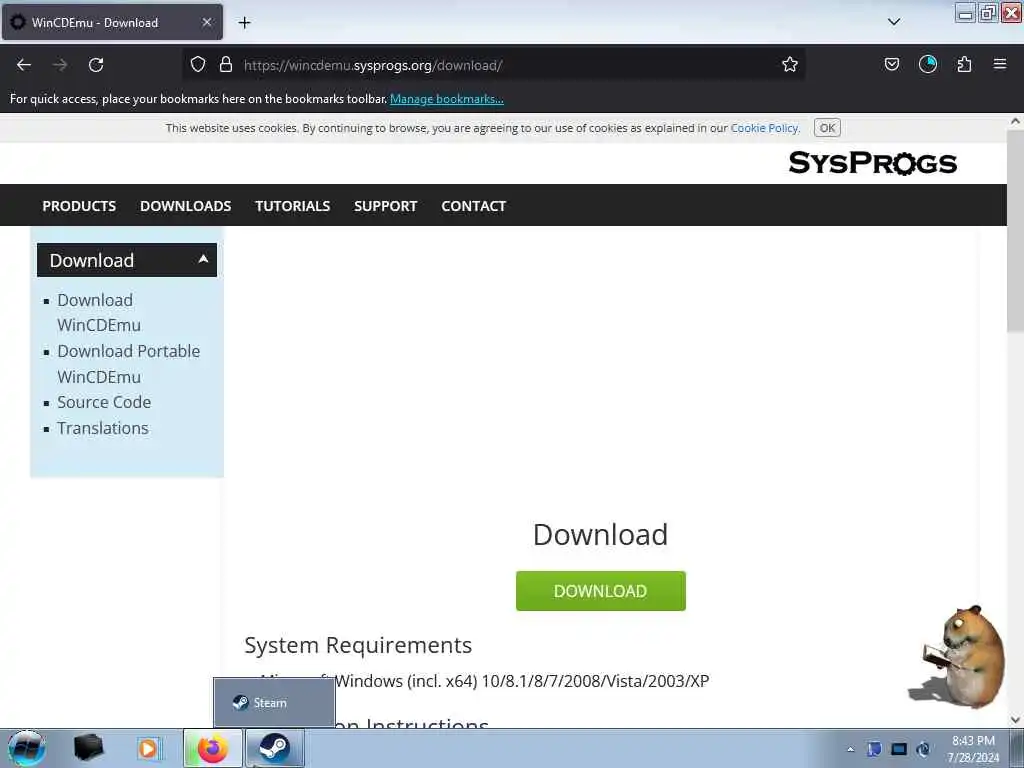Open the Firefox hamburger menu
Screen dimensions: 1024x768
(x=1000, y=64)
